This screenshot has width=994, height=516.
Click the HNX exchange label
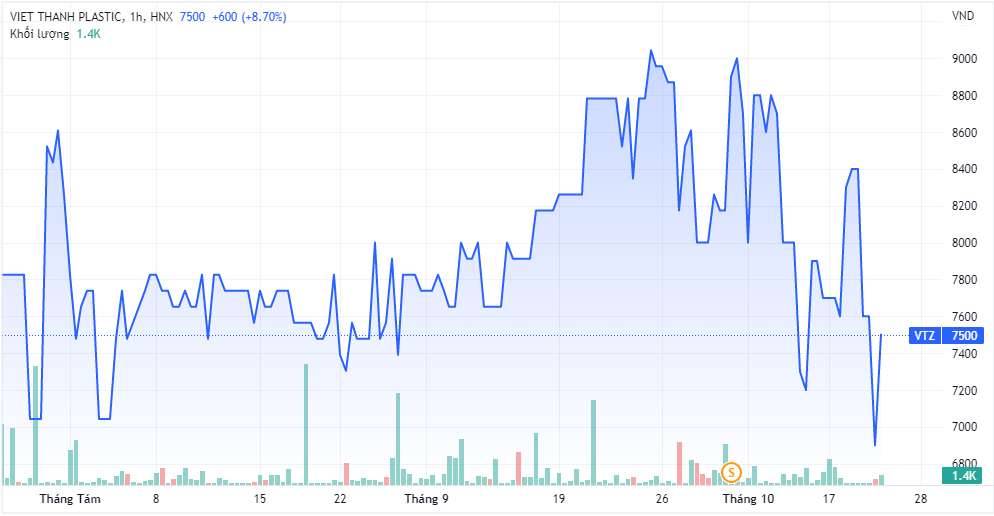(161, 17)
